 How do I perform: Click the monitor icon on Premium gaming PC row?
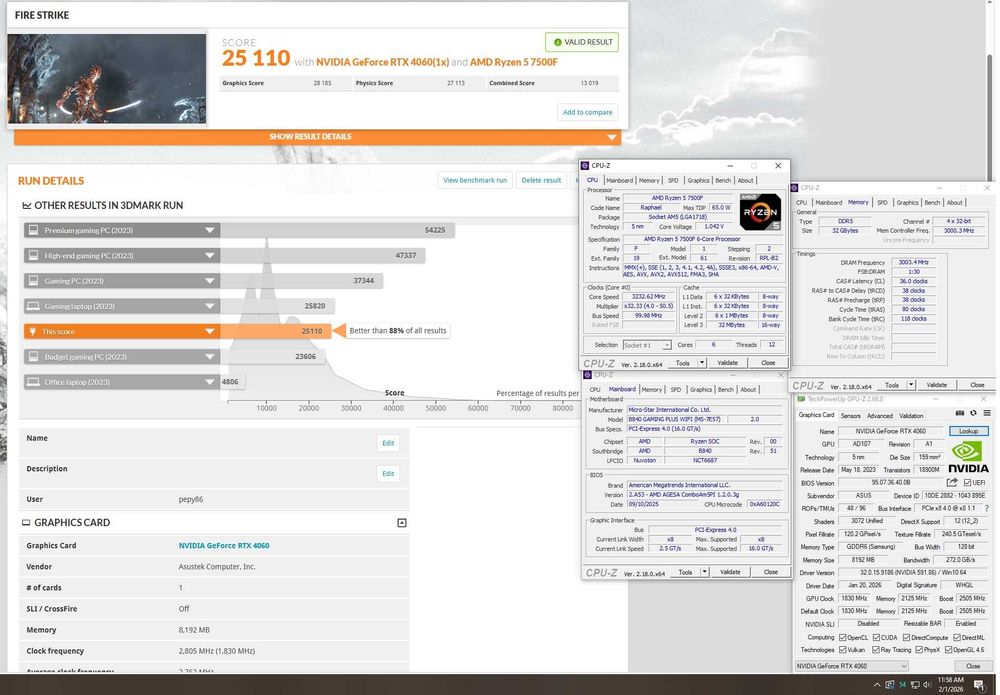coord(33,230)
